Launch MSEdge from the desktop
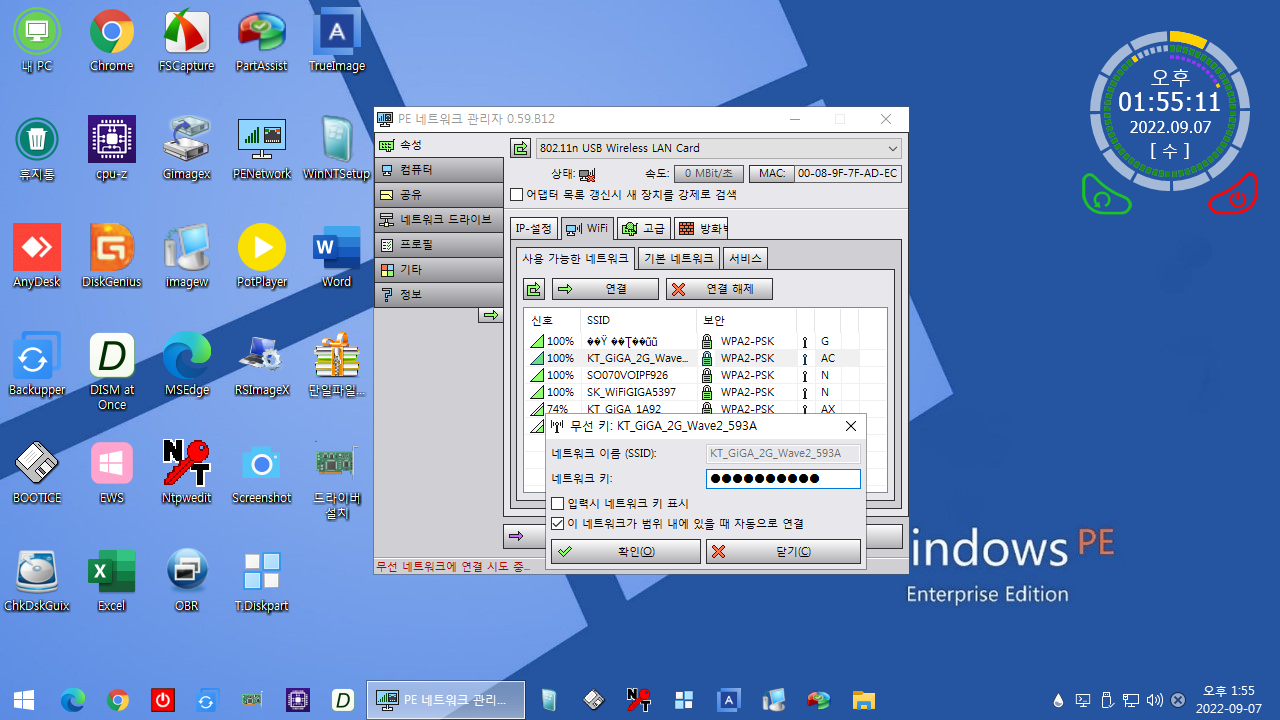This screenshot has height=720, width=1280. click(187, 365)
